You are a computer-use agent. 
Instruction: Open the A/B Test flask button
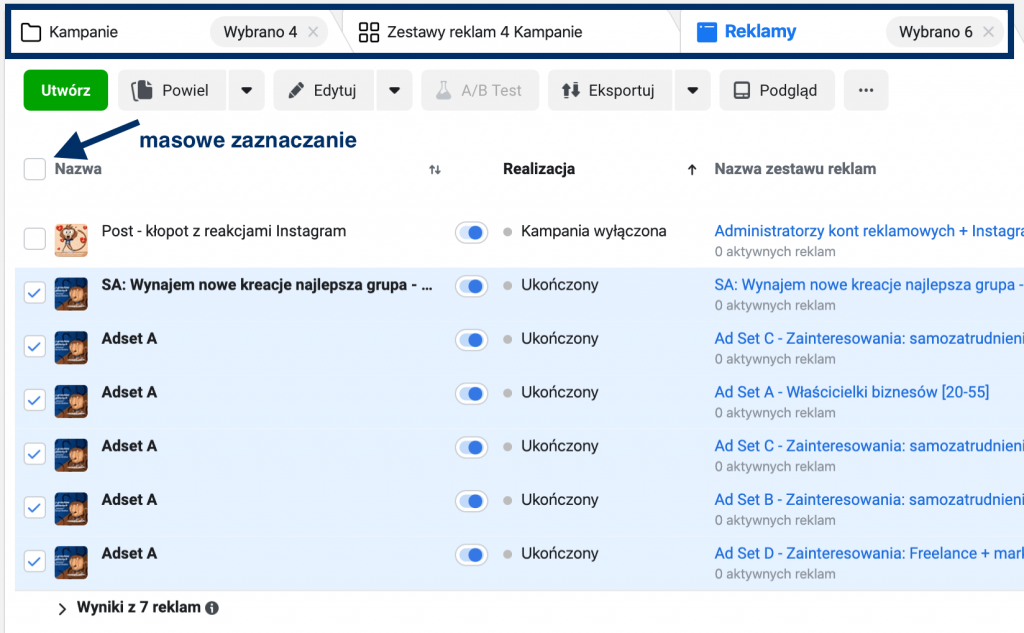coord(479,90)
